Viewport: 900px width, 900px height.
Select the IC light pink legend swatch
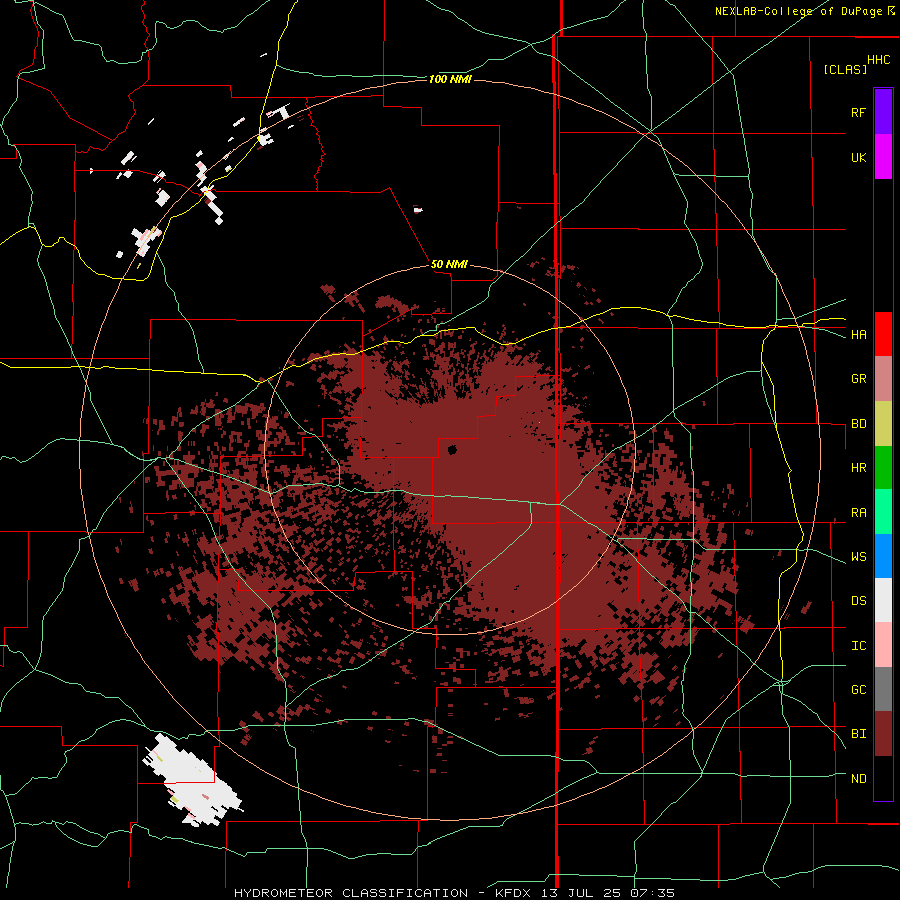(883, 645)
